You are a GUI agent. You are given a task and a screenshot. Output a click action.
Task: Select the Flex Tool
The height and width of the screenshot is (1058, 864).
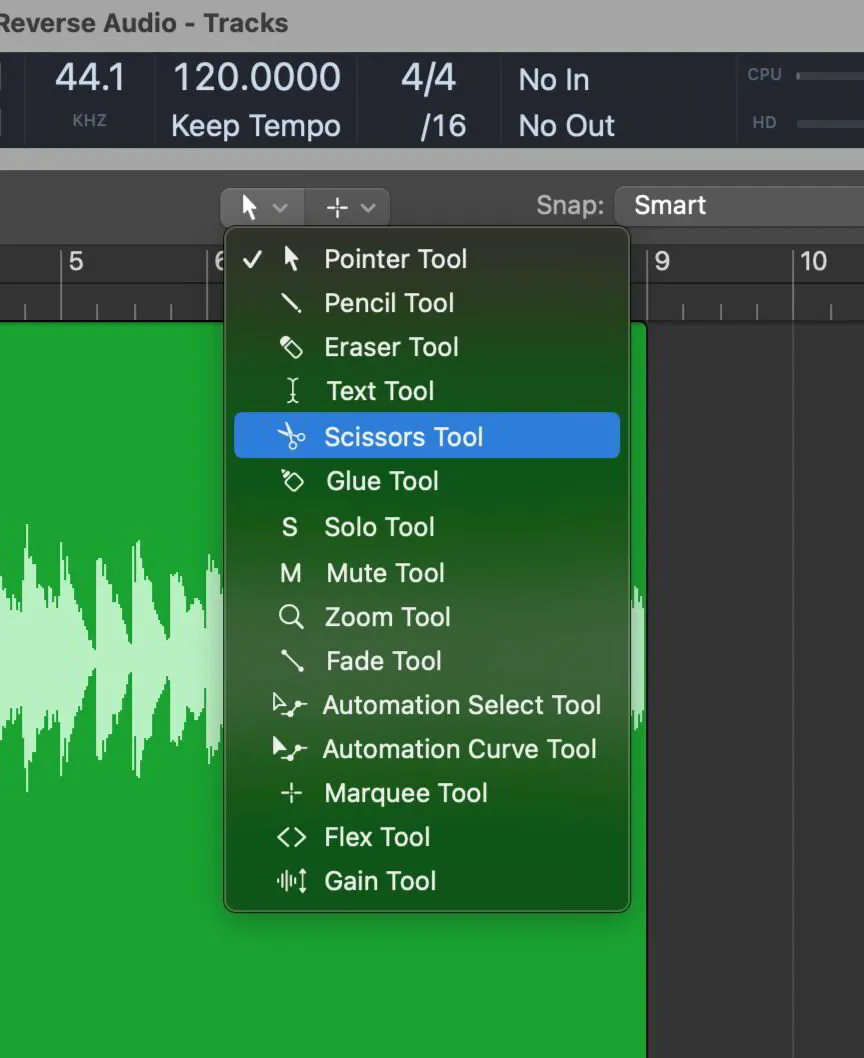377,837
